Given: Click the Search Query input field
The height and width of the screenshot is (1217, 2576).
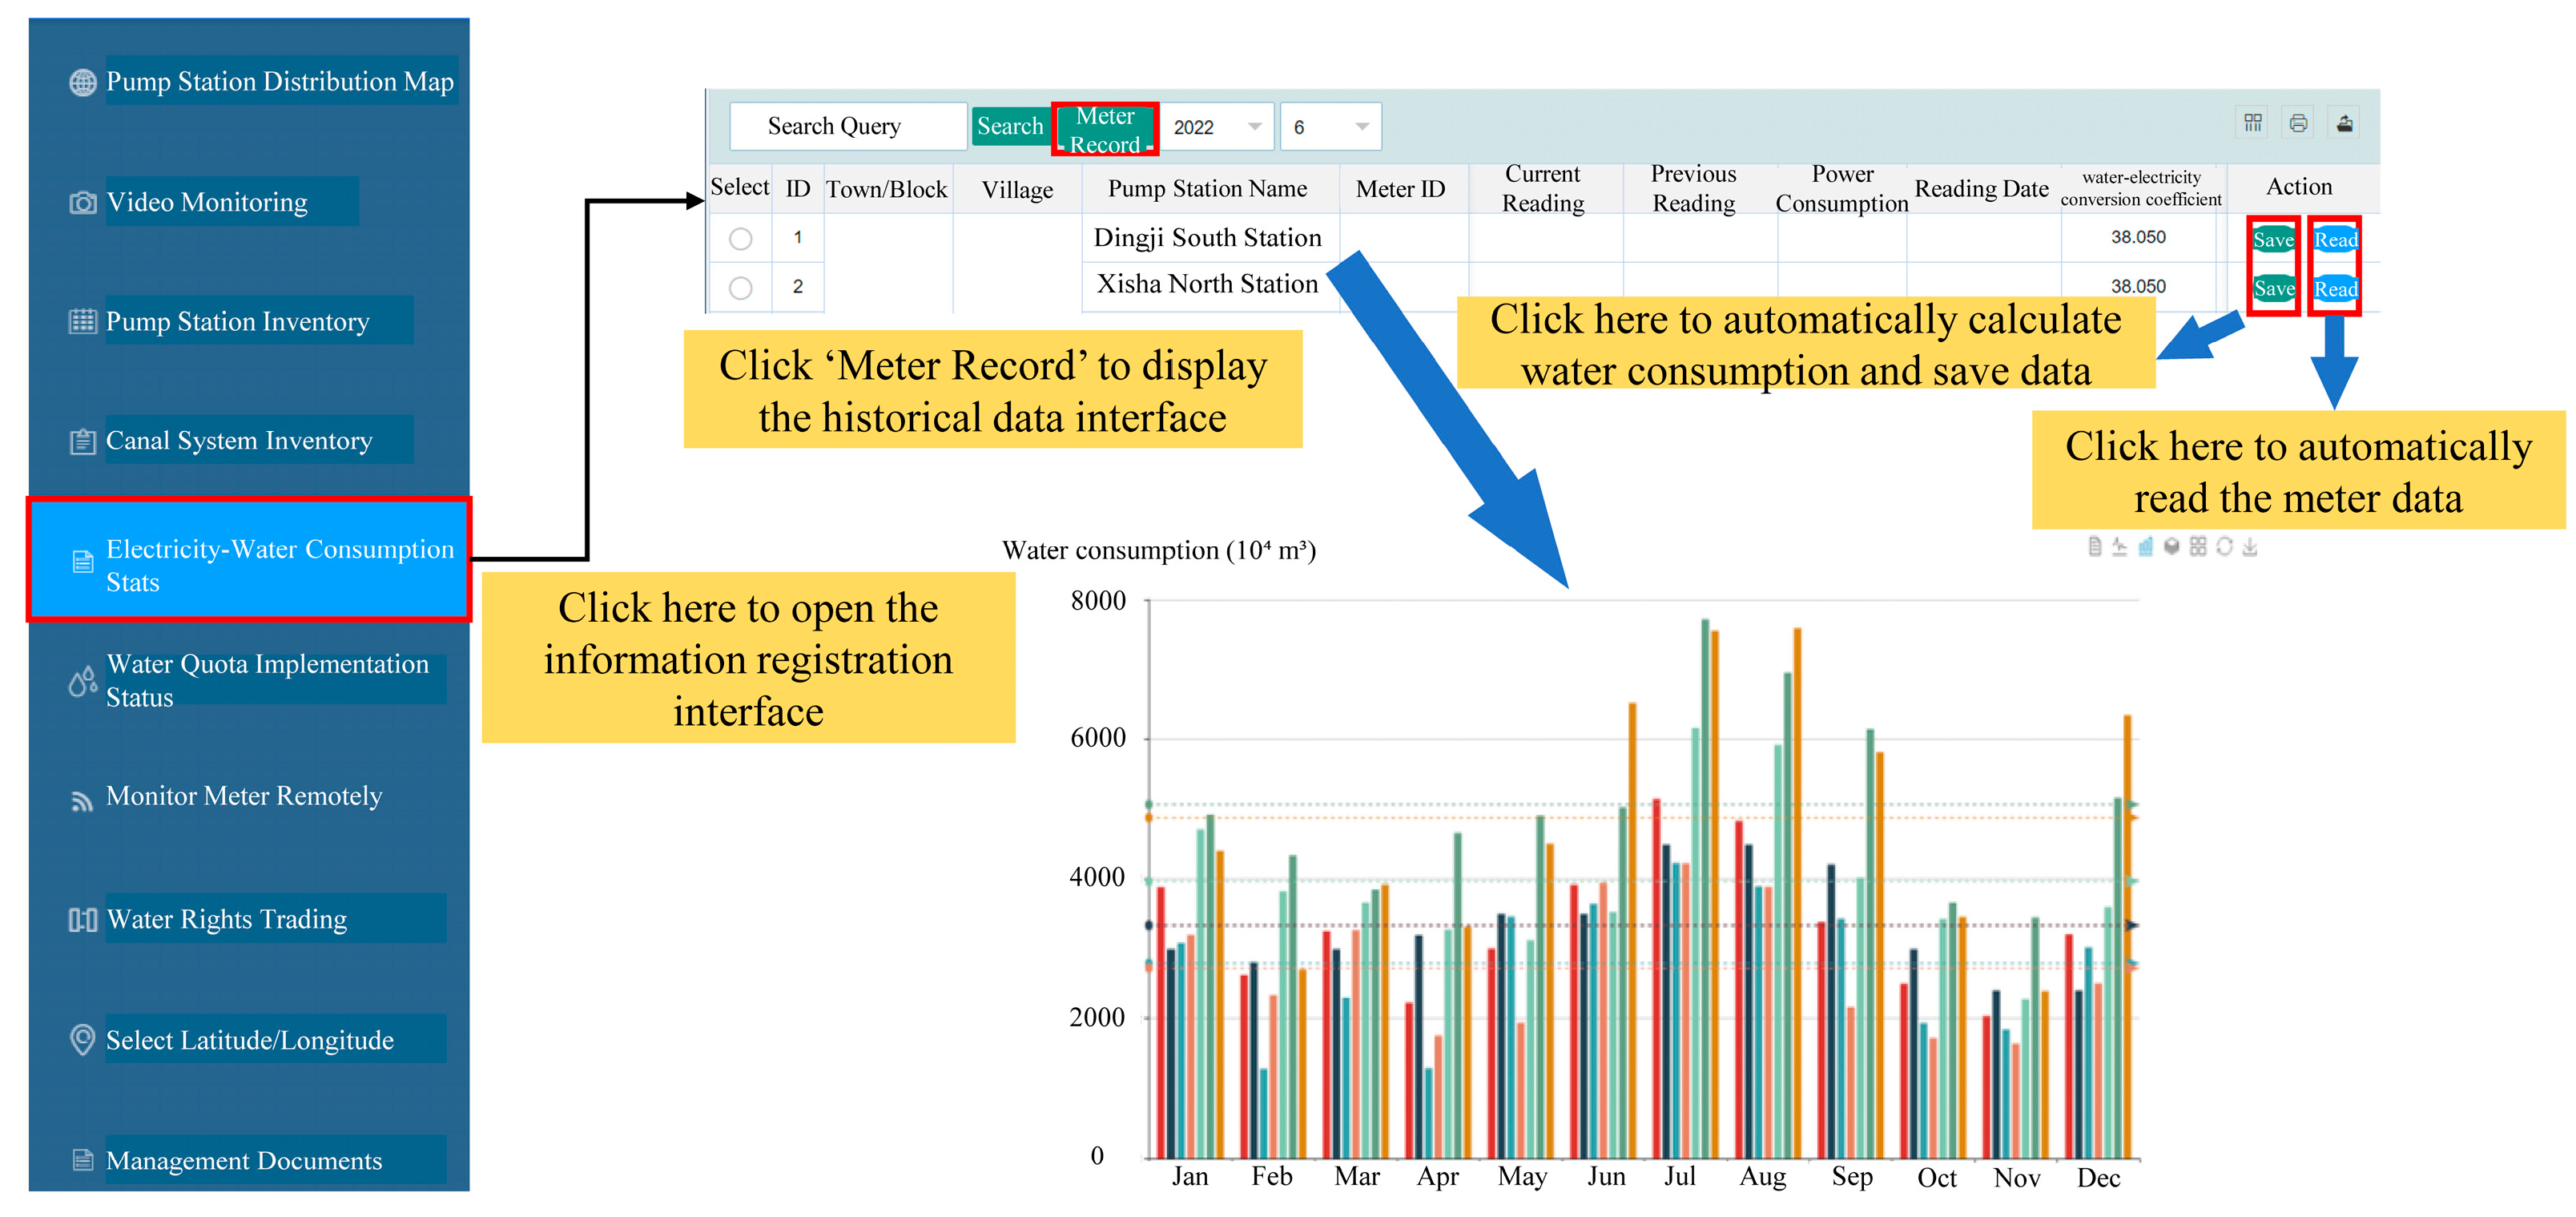Looking at the screenshot, I should point(847,127).
